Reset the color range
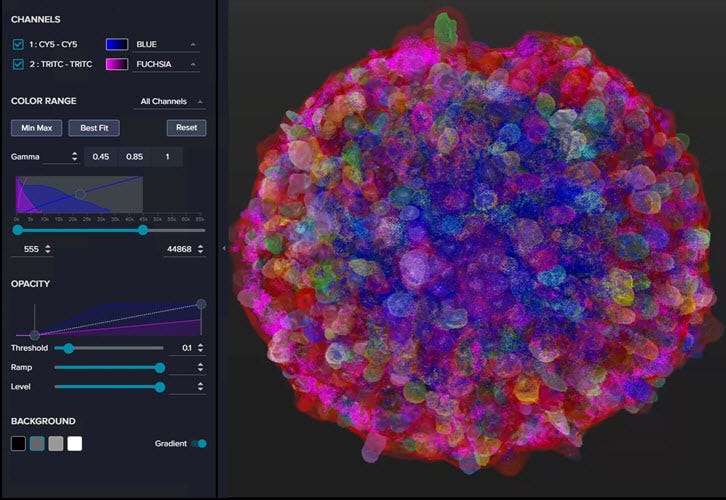This screenshot has width=726, height=500. click(186, 128)
